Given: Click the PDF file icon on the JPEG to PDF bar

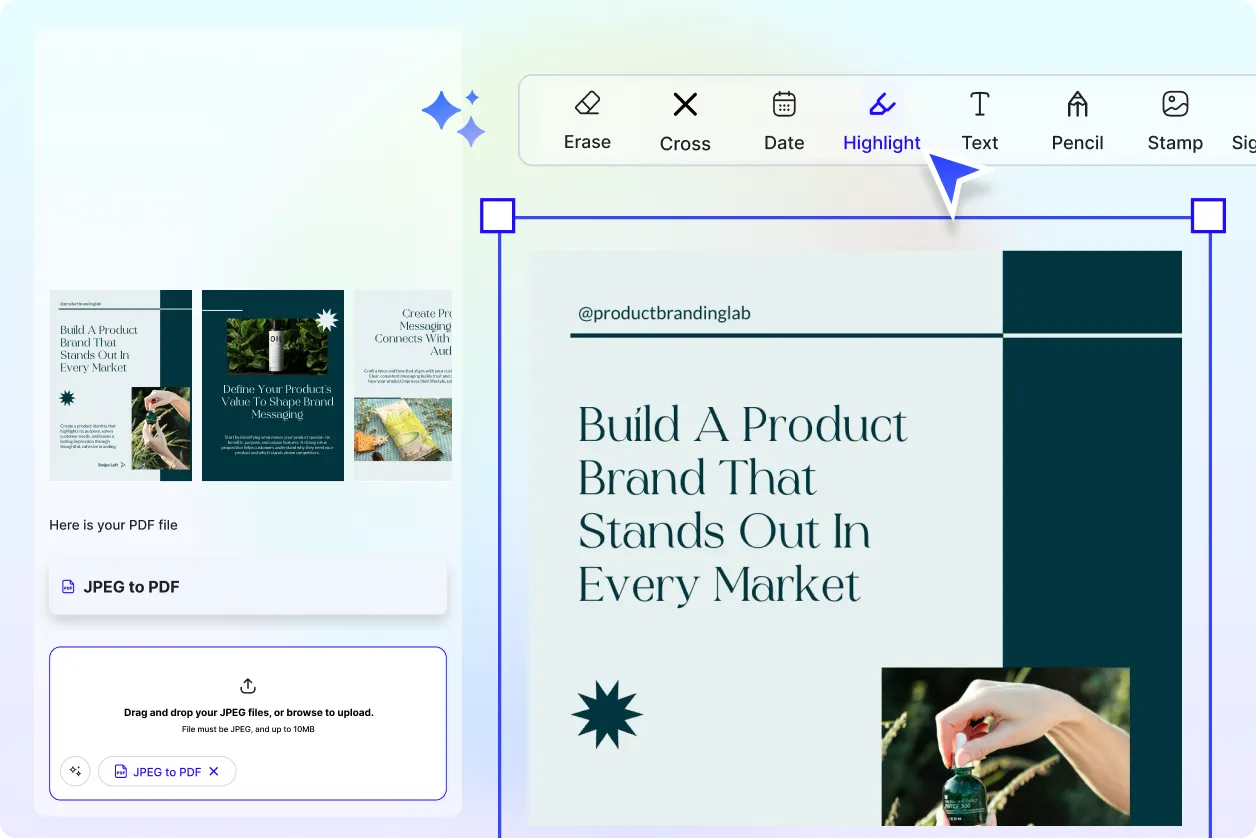Looking at the screenshot, I should [67, 586].
